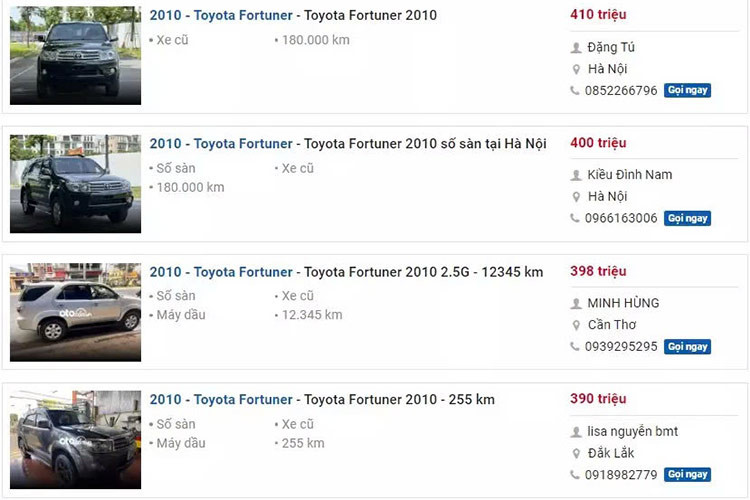The width and height of the screenshot is (750, 500).
Task: Click 'Gọi ngay' button for Kiều Đình Nam
Action: pos(687,218)
